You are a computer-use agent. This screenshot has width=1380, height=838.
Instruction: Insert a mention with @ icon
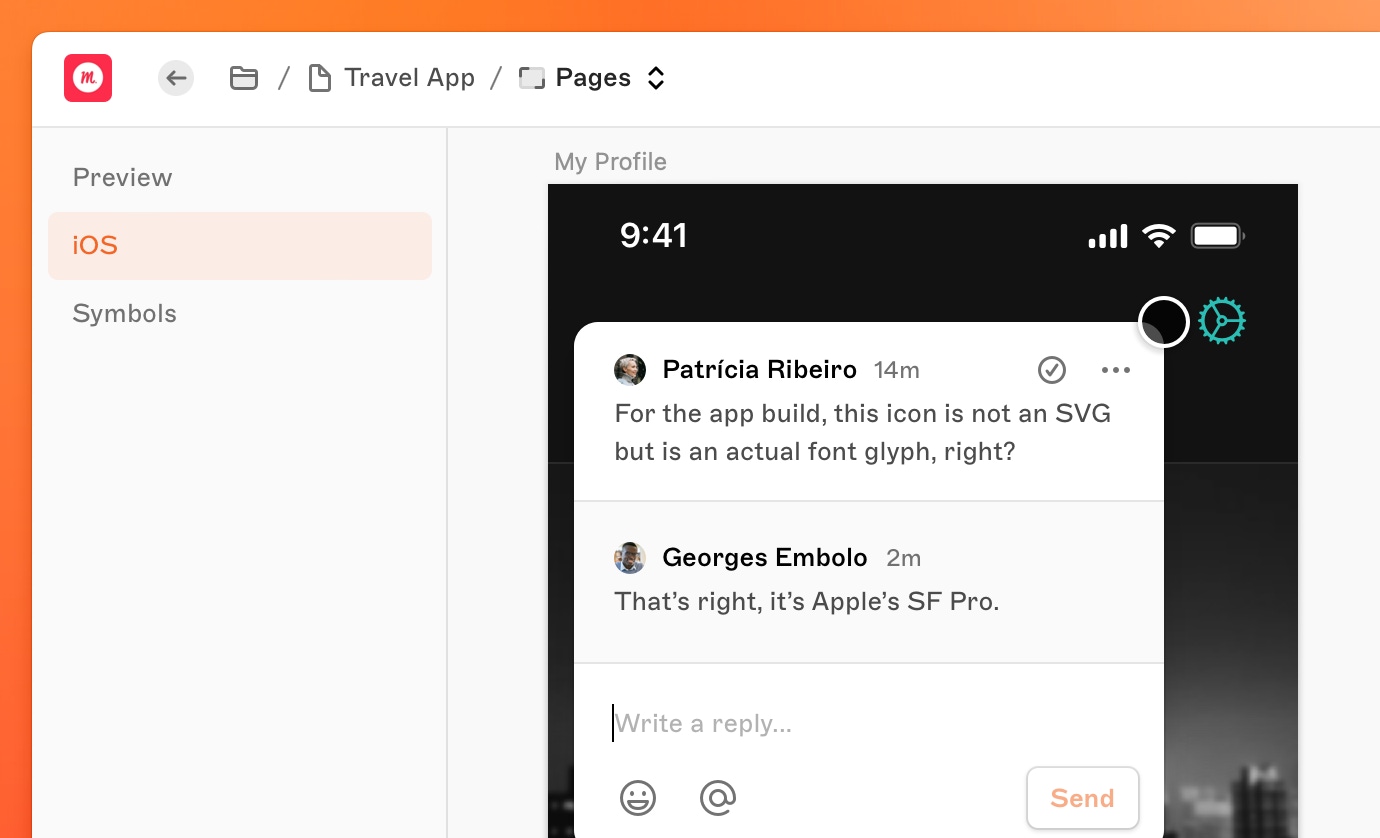[718, 798]
